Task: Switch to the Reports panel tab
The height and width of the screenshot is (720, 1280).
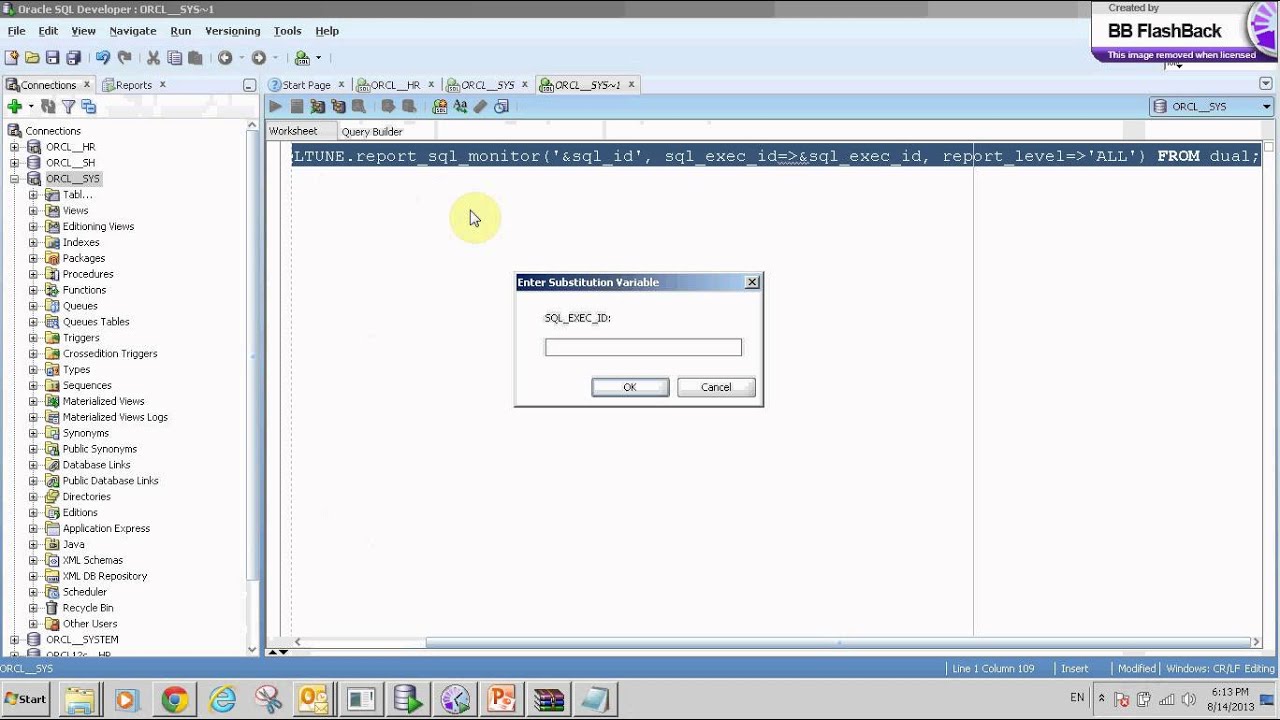Action: pyautogui.click(x=133, y=85)
